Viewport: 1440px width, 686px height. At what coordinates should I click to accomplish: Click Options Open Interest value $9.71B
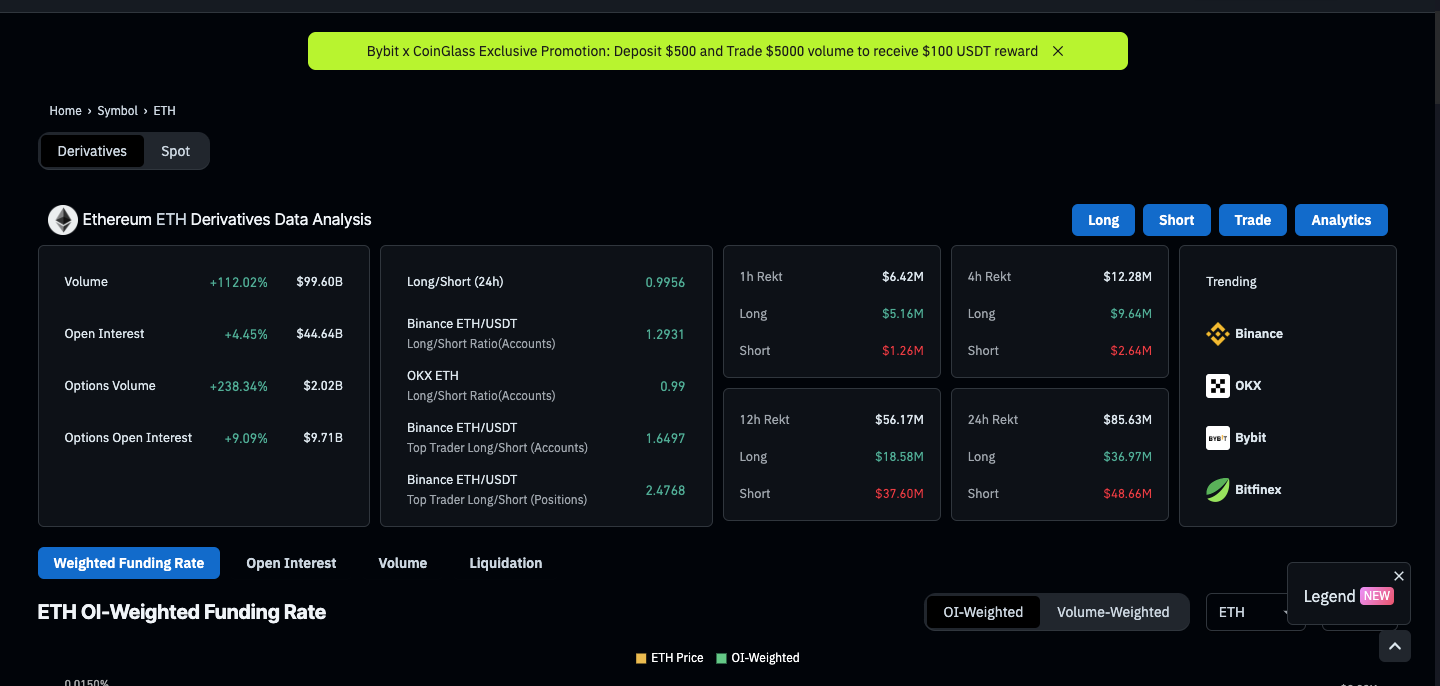[x=323, y=438]
